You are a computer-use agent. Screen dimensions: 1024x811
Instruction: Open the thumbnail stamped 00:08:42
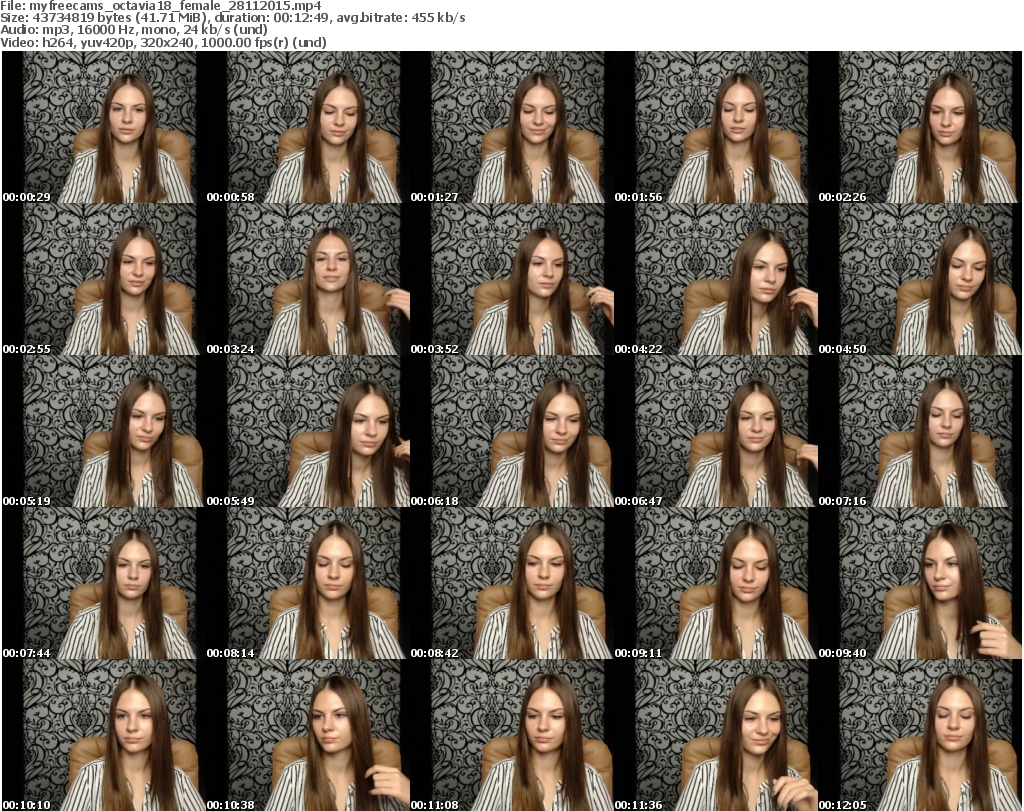click(512, 584)
